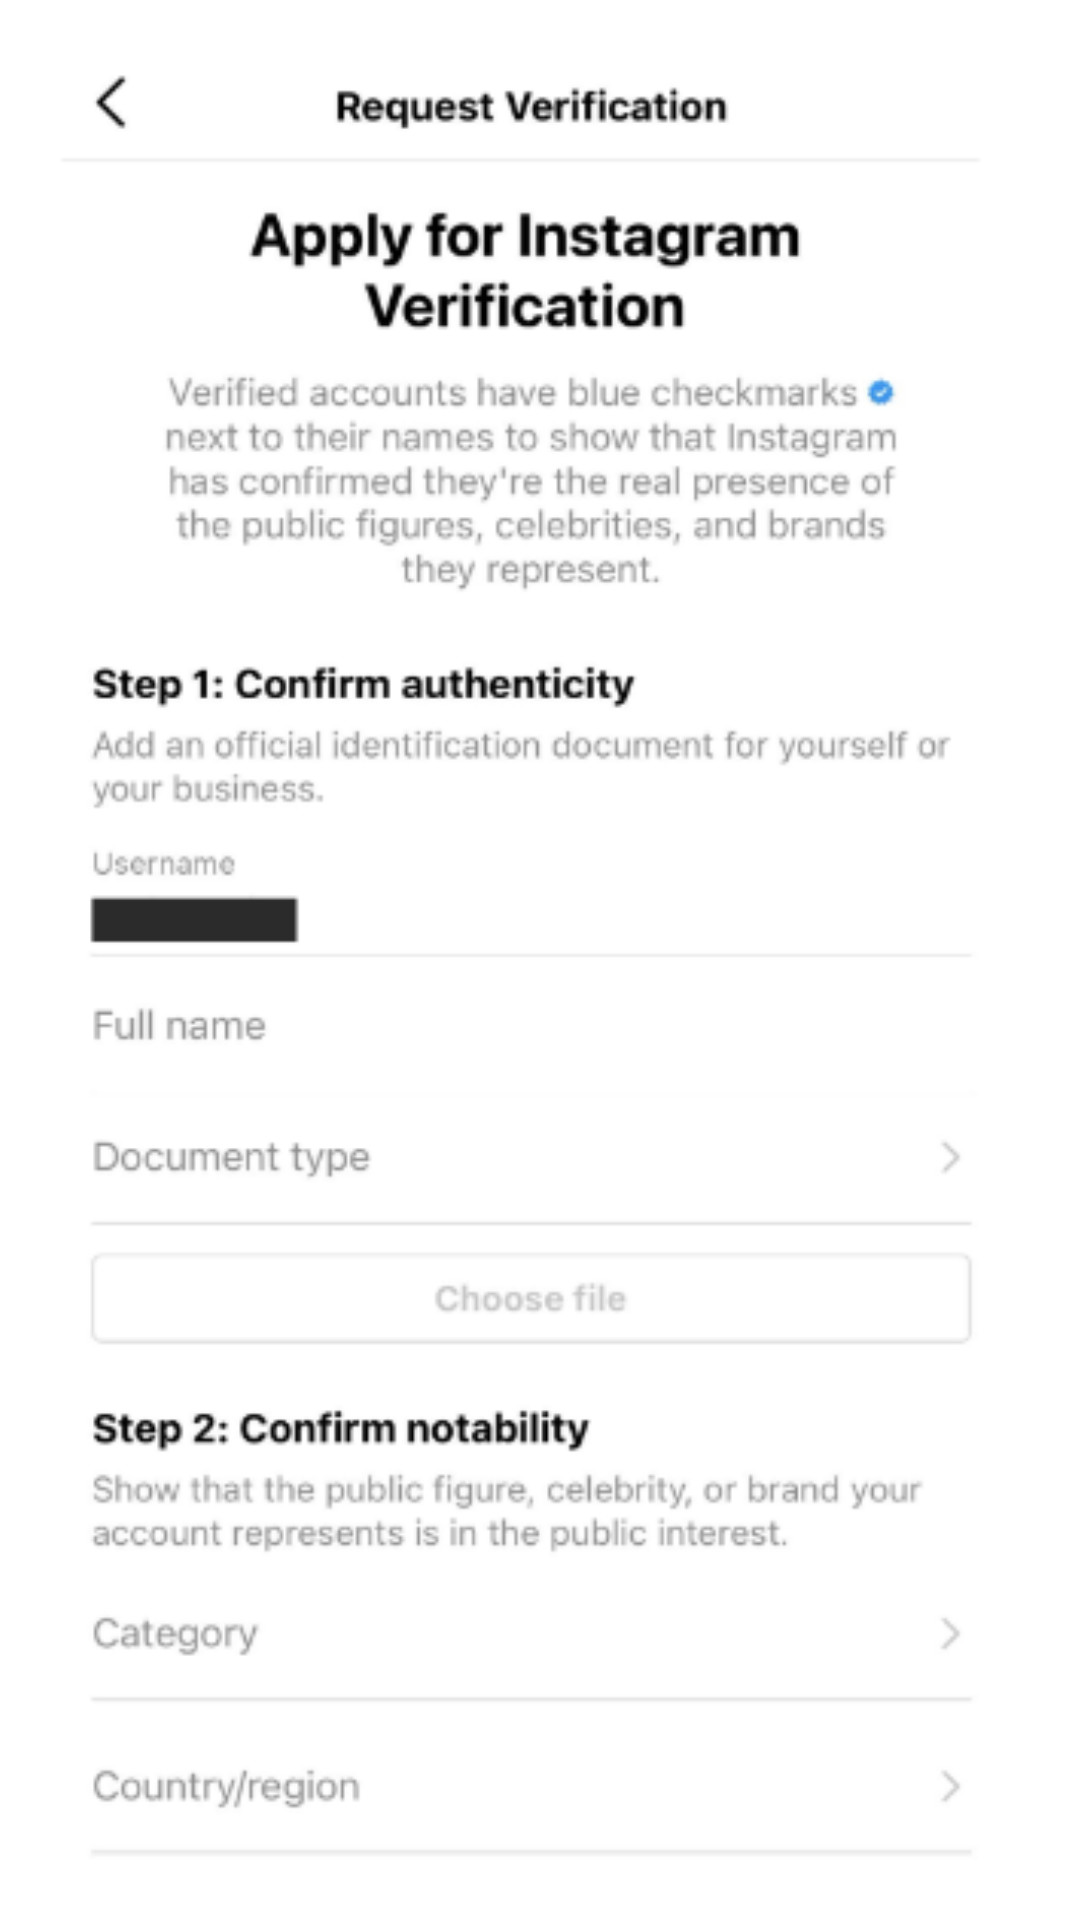Tap the Country/region chevron arrow
1080x1920 pixels.
click(x=949, y=1786)
